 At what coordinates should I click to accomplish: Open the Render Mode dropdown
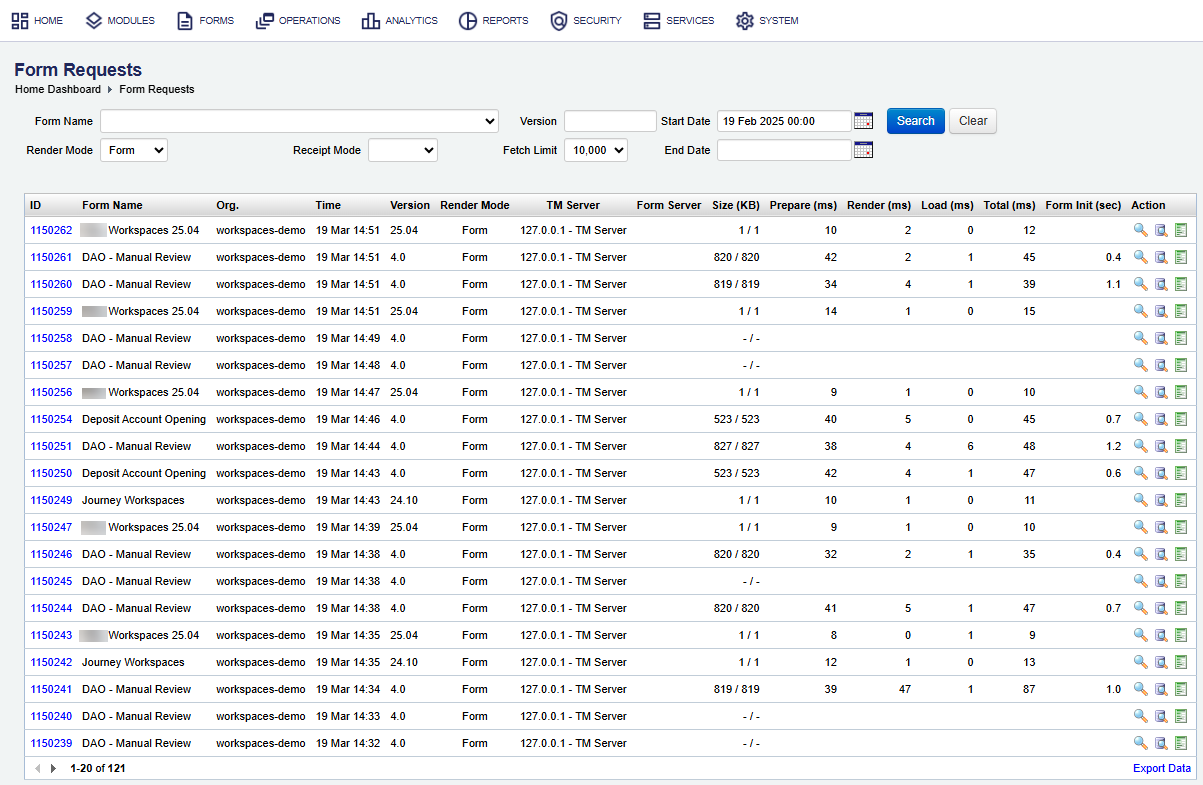134,150
